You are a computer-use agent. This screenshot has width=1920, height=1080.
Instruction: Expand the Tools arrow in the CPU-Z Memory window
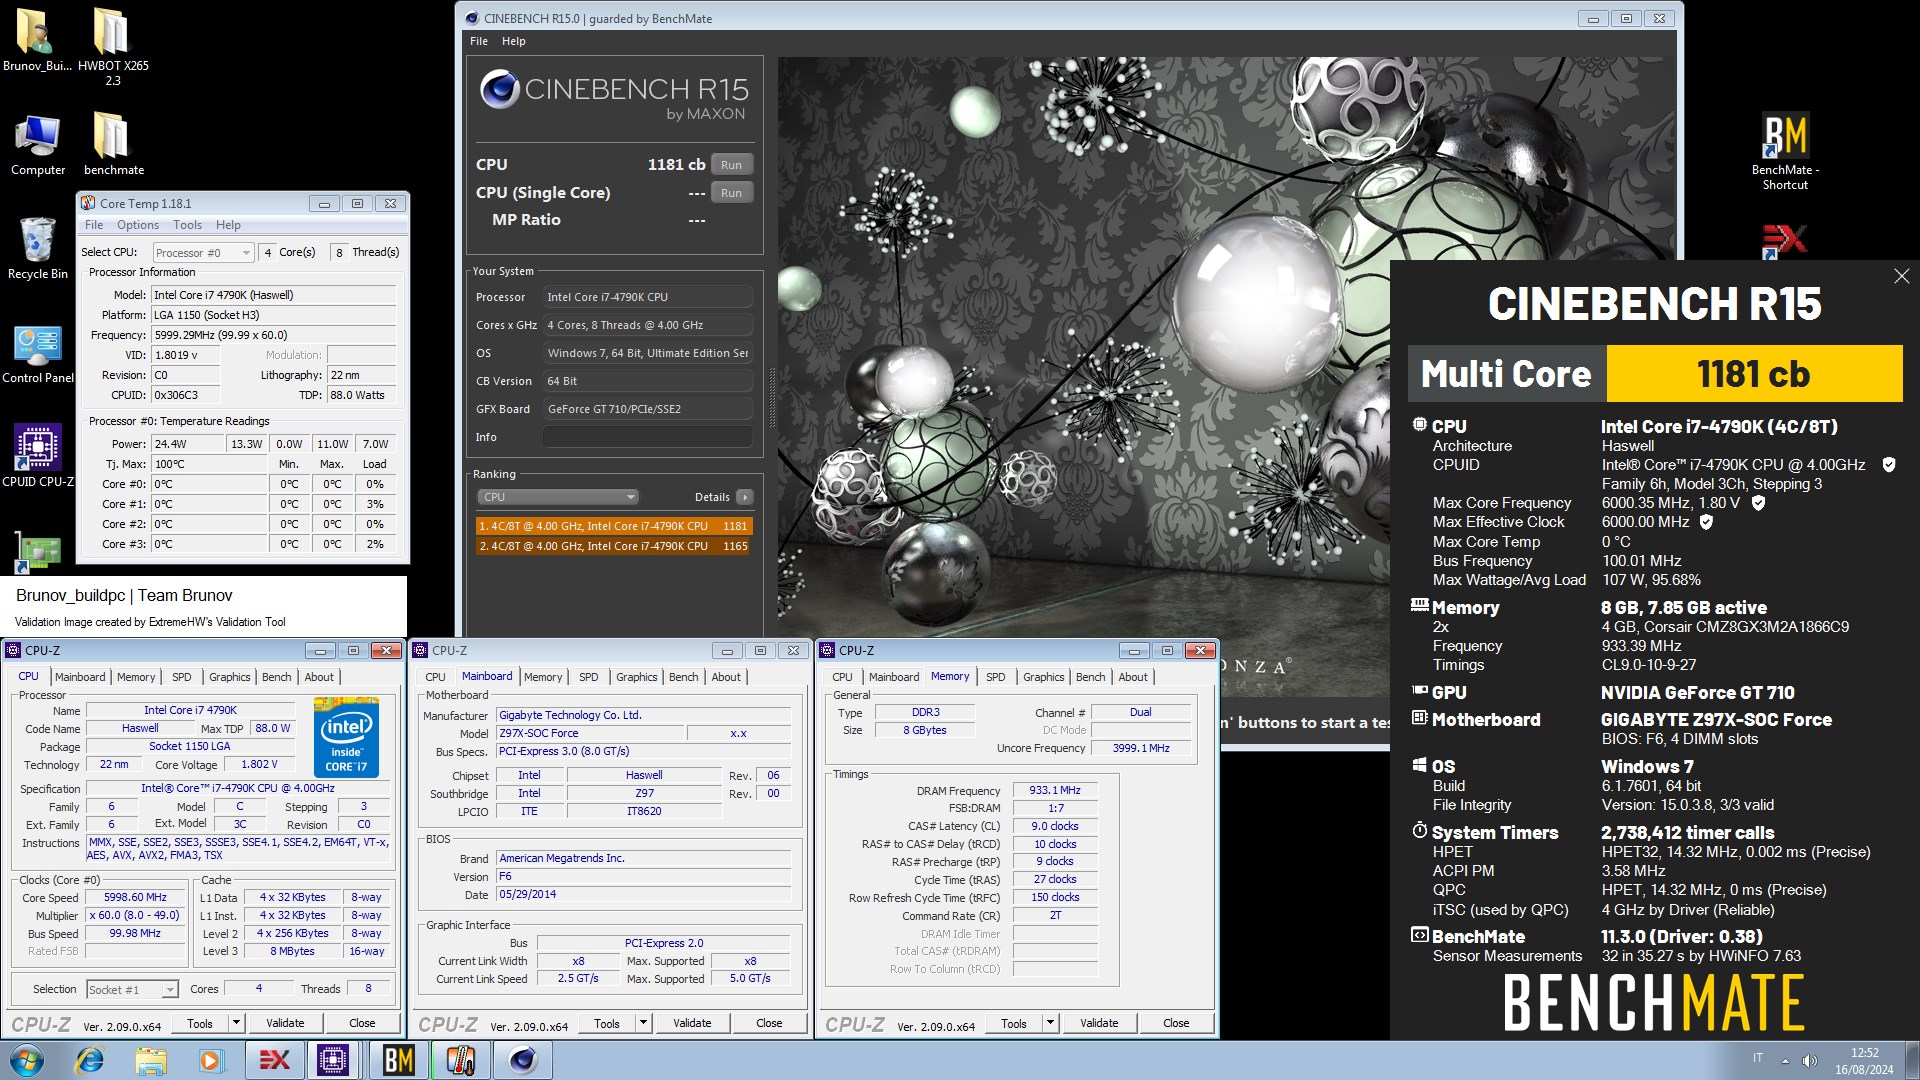(x=1050, y=1023)
